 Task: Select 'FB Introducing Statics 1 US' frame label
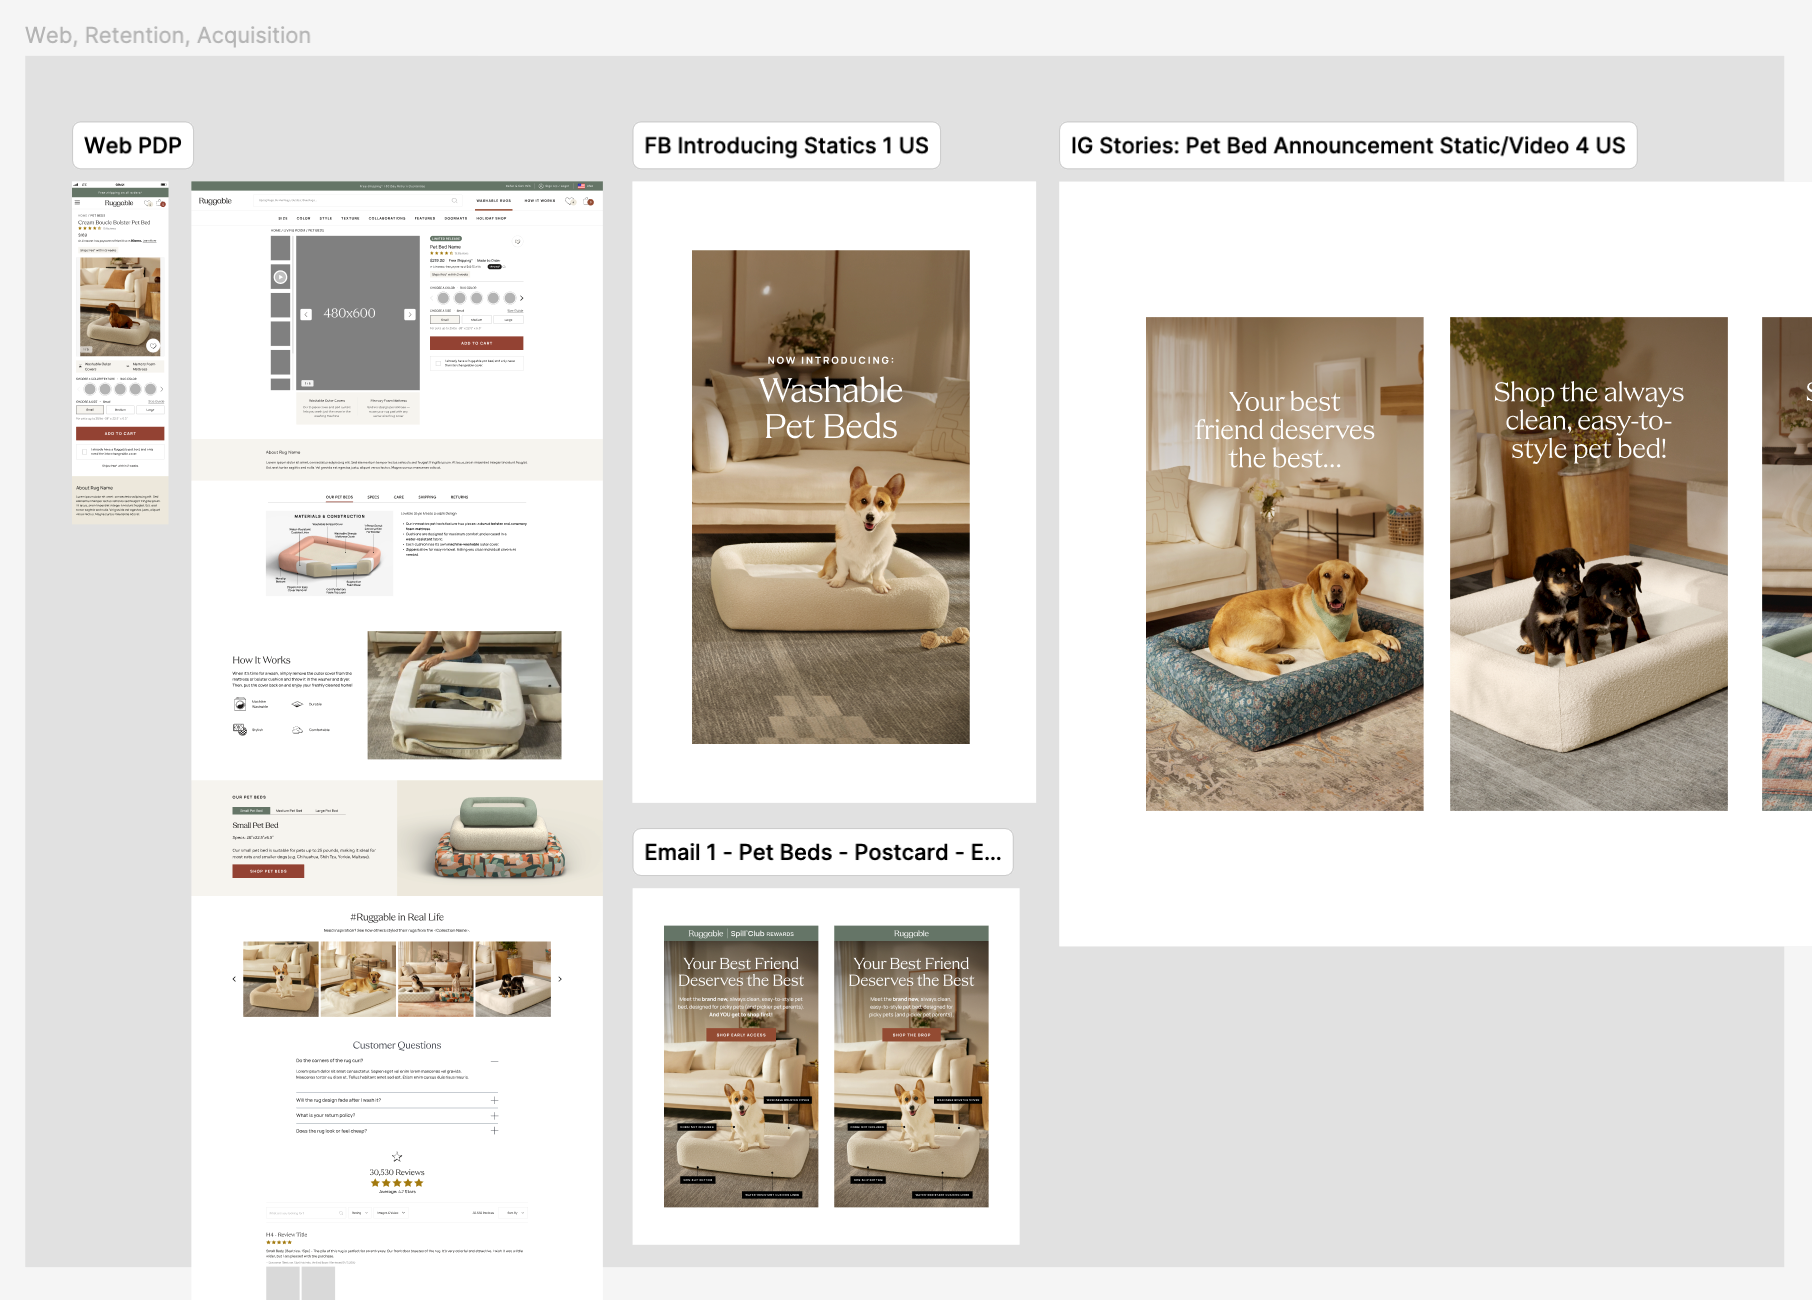click(x=786, y=145)
